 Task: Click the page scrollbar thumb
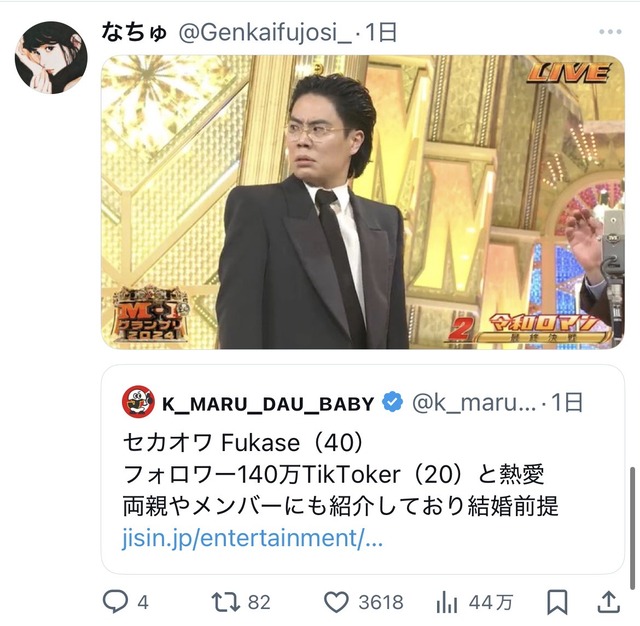pos(633,532)
